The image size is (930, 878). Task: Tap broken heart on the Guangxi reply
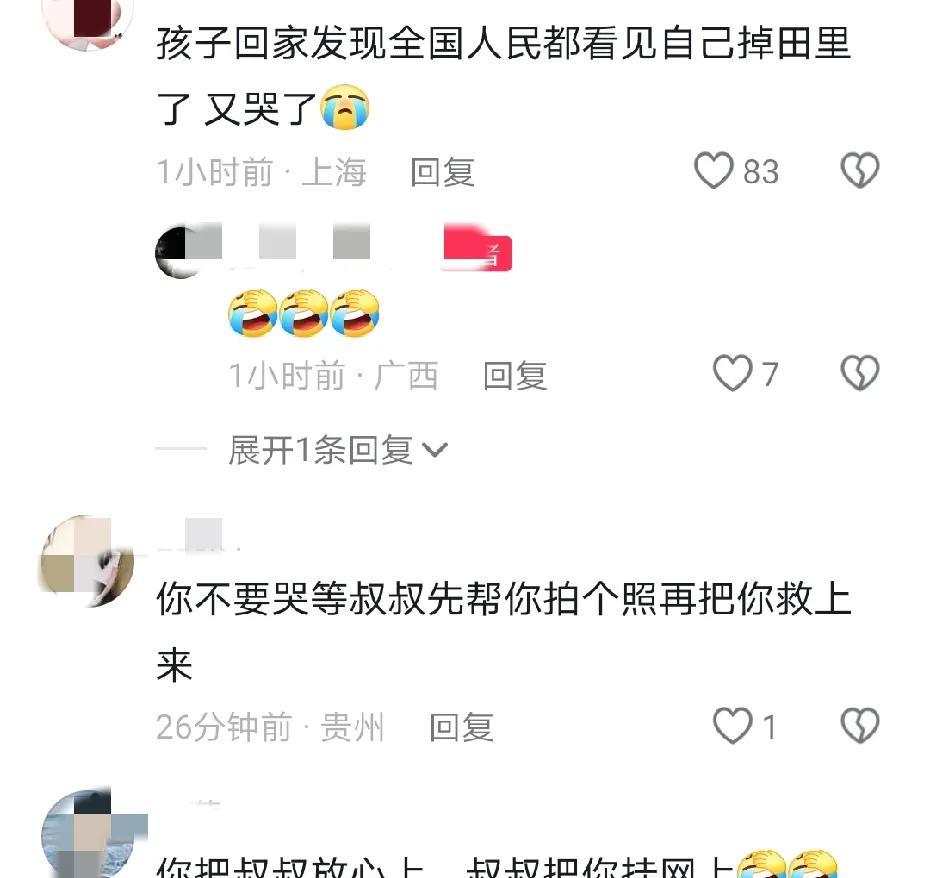(x=859, y=373)
